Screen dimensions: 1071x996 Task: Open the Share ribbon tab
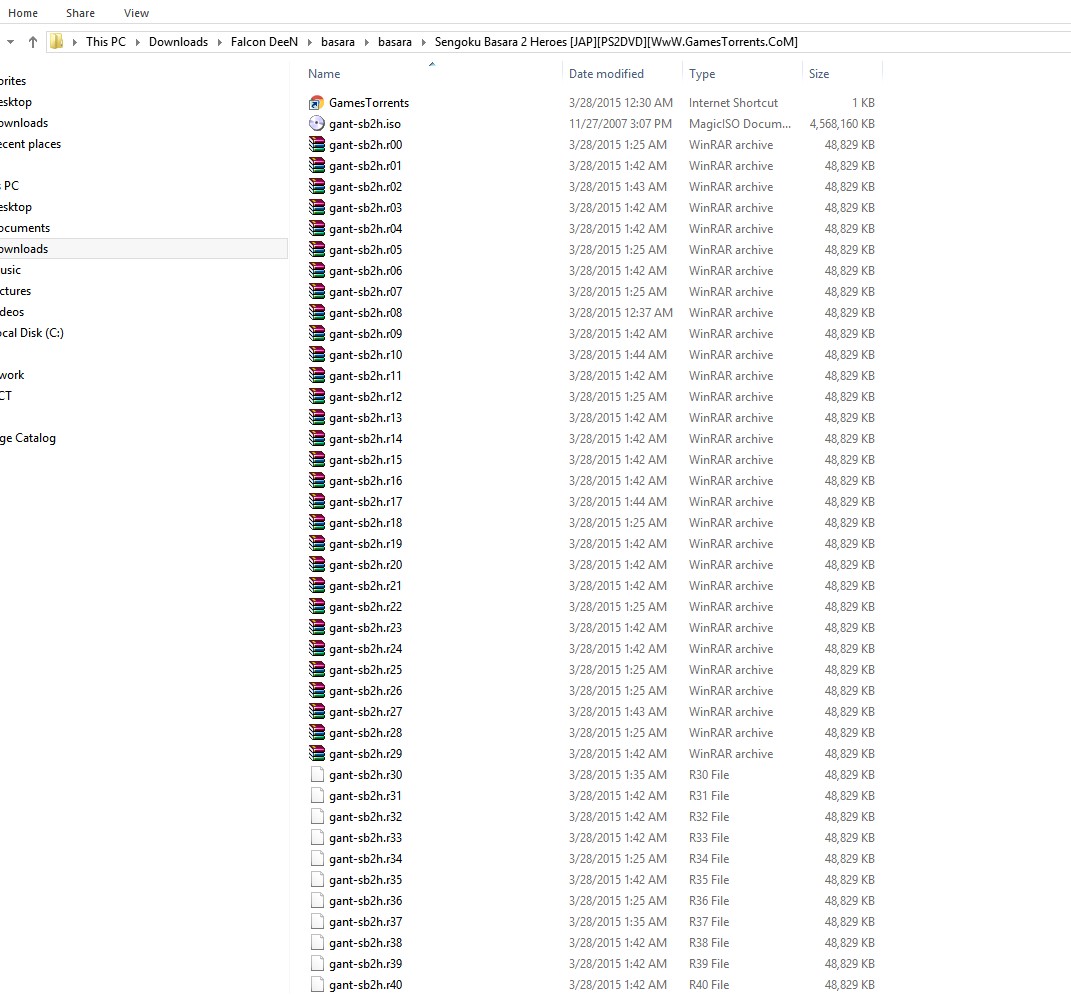tap(80, 13)
